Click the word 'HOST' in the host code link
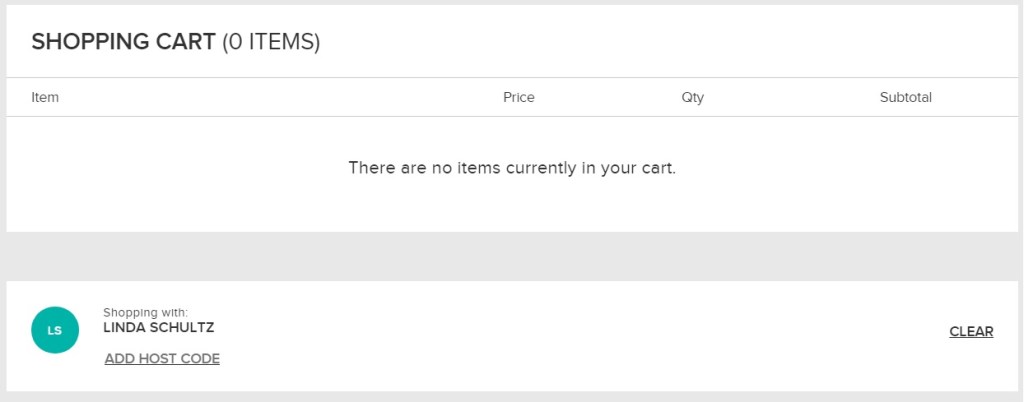 coord(160,359)
